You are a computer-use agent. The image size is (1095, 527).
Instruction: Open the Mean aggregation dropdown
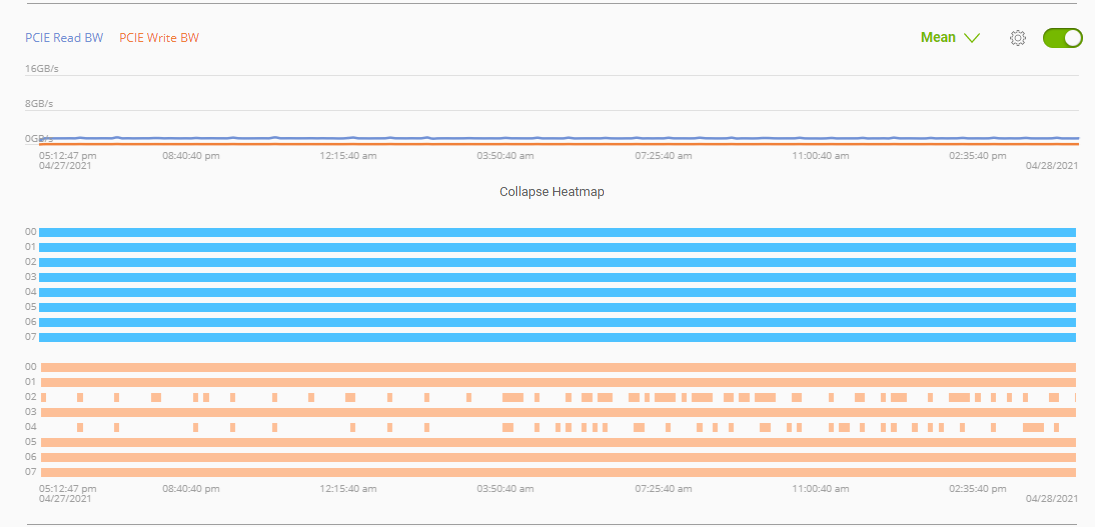point(949,38)
